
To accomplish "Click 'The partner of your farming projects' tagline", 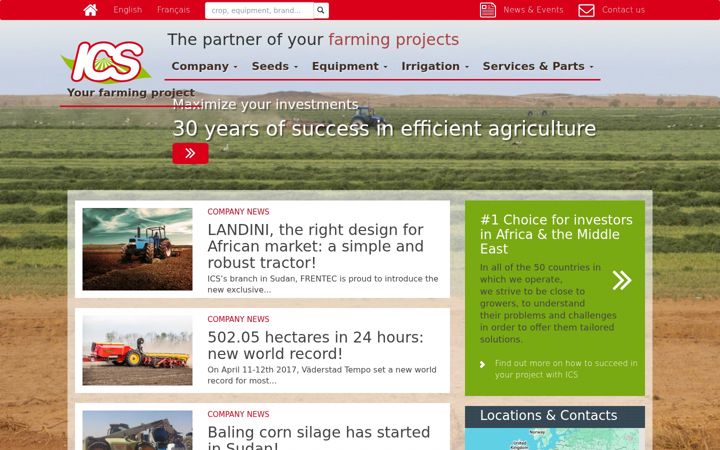I will tap(313, 39).
